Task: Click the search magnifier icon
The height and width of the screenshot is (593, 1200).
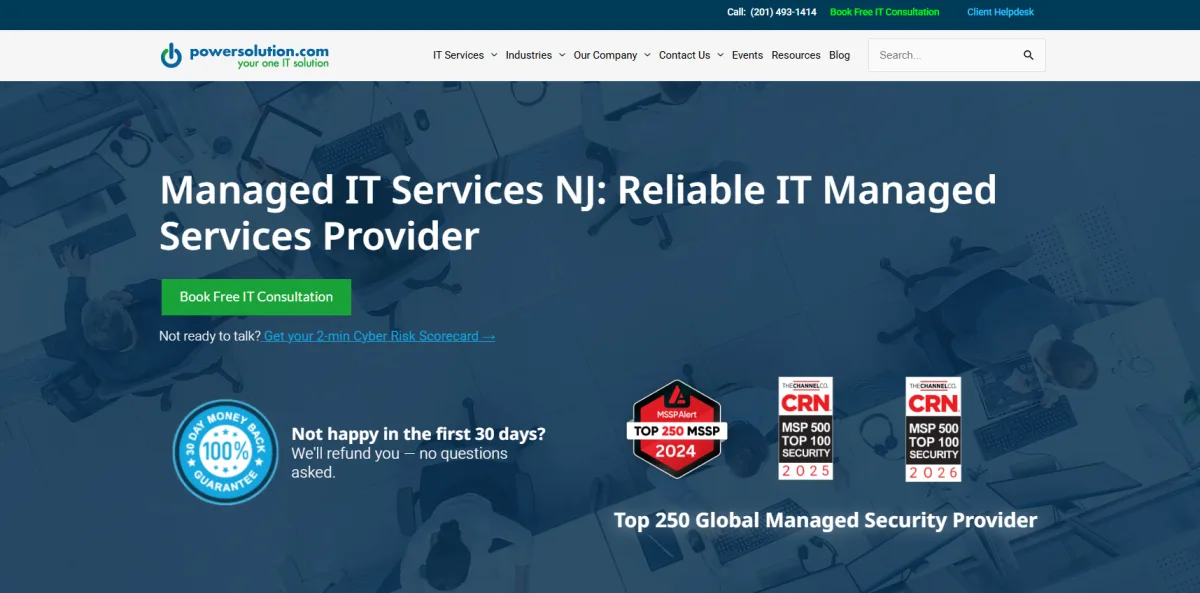Action: click(x=1028, y=55)
